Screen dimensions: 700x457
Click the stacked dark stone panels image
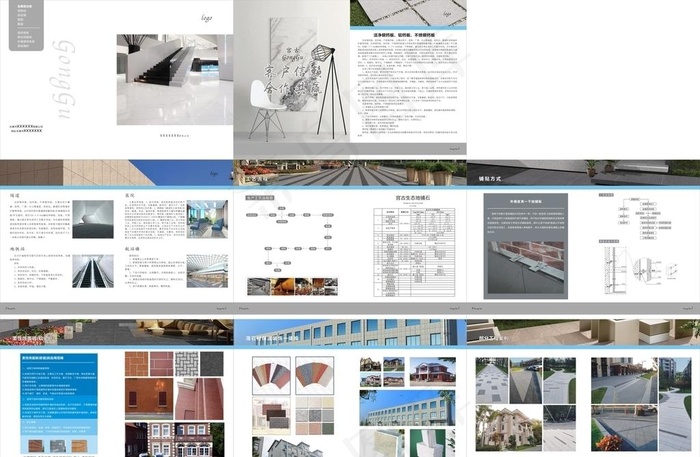point(271,415)
